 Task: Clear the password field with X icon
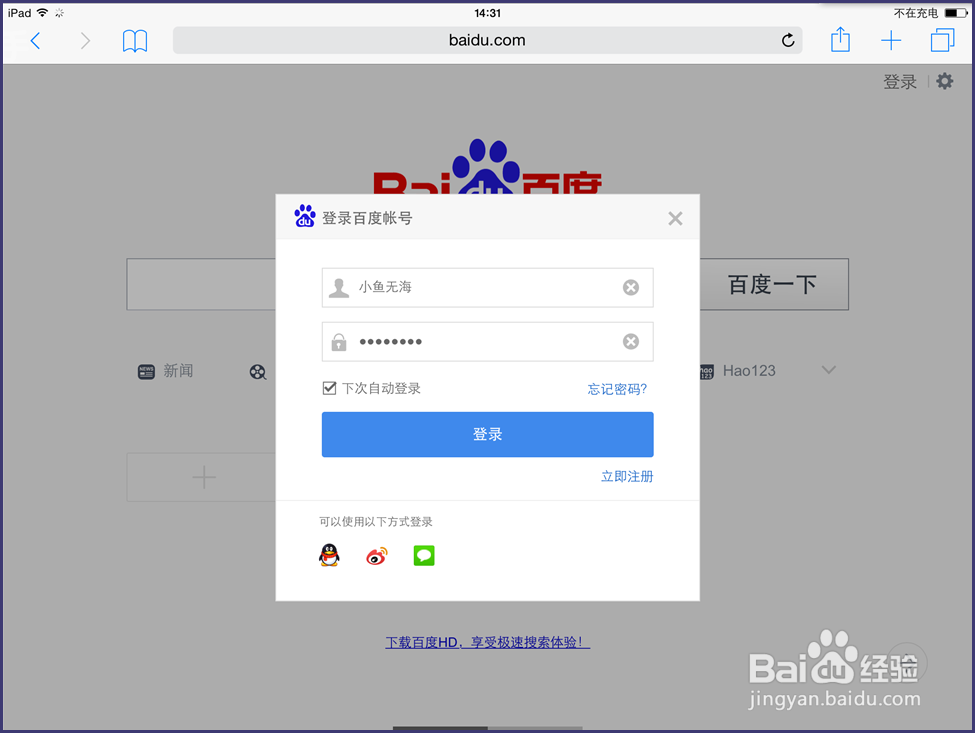pos(631,341)
